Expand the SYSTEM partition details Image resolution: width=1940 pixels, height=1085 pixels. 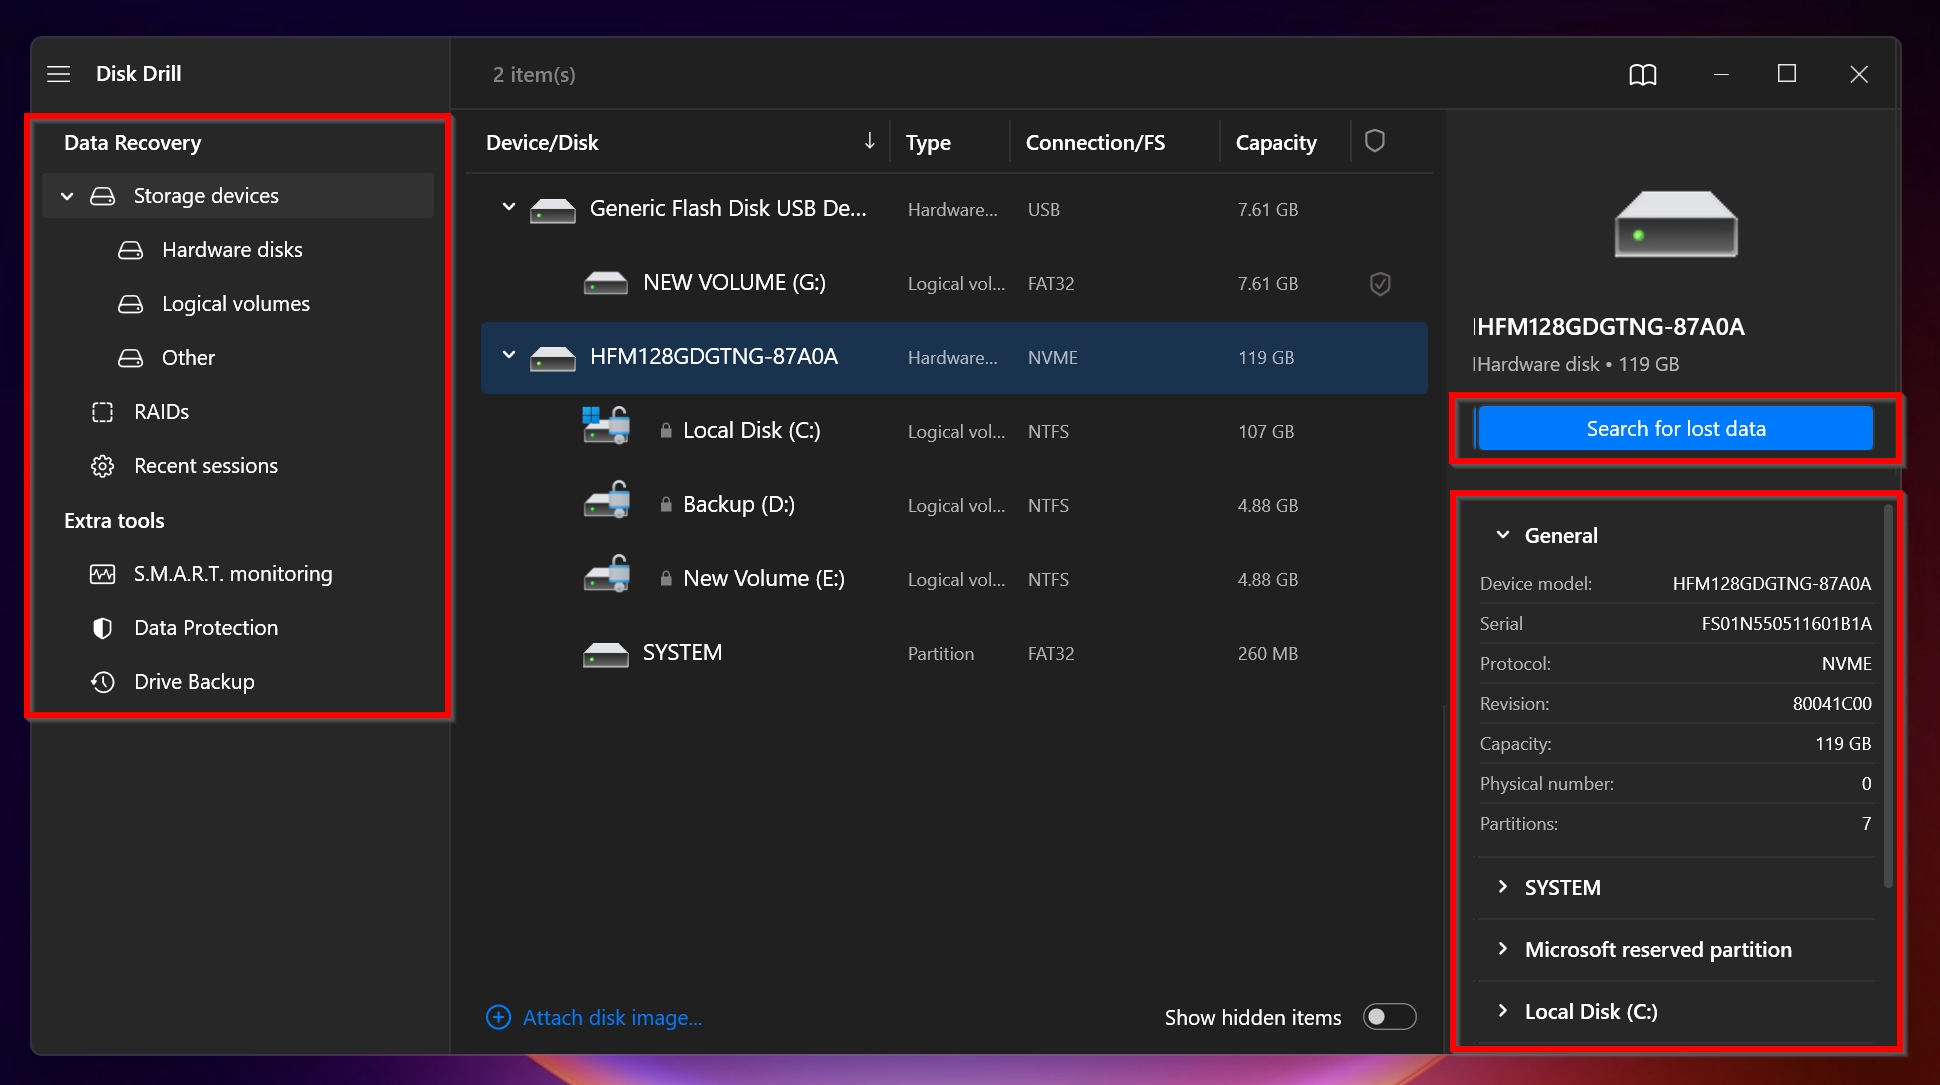[1503, 884]
